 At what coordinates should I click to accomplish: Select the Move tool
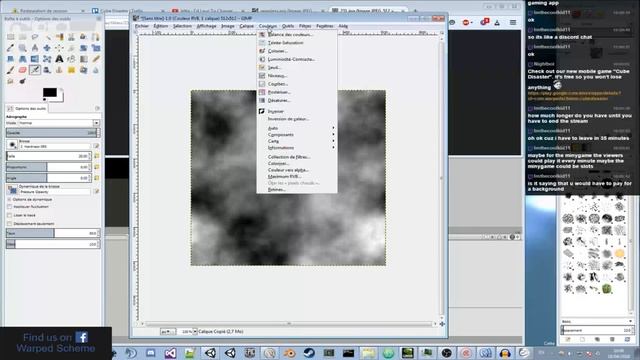(47, 48)
